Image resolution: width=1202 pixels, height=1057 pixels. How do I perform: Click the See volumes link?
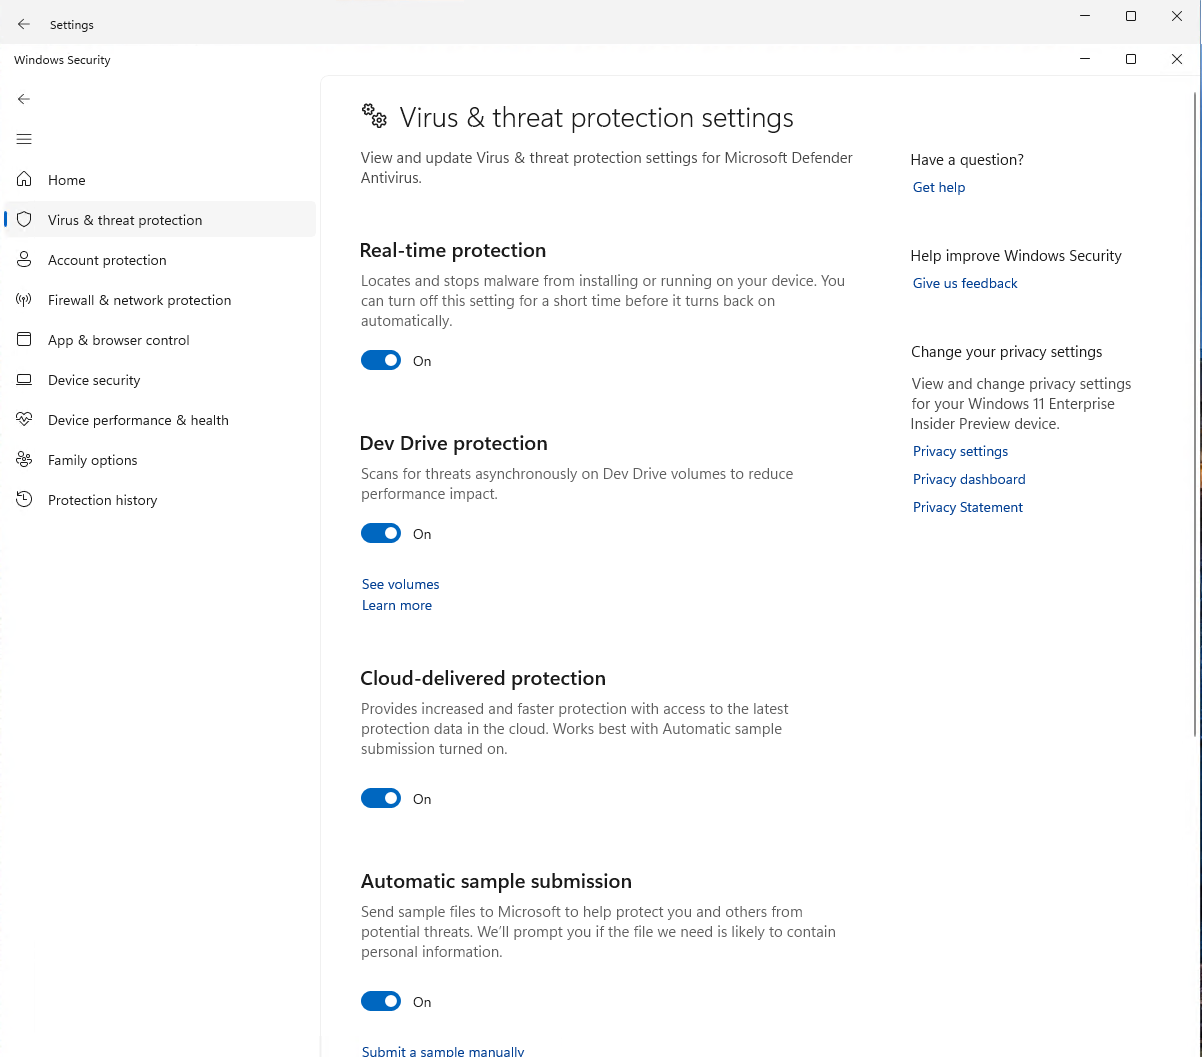tap(400, 584)
